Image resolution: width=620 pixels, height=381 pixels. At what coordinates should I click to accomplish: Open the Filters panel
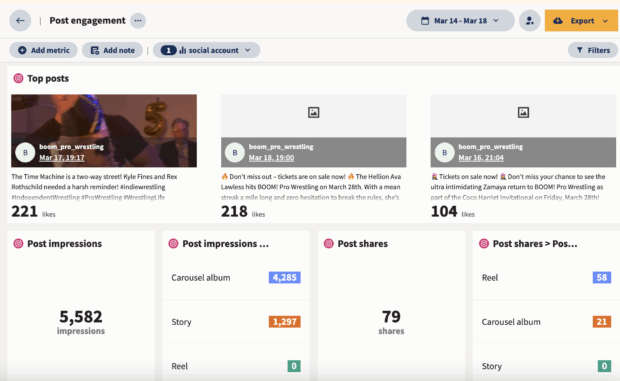coord(593,50)
